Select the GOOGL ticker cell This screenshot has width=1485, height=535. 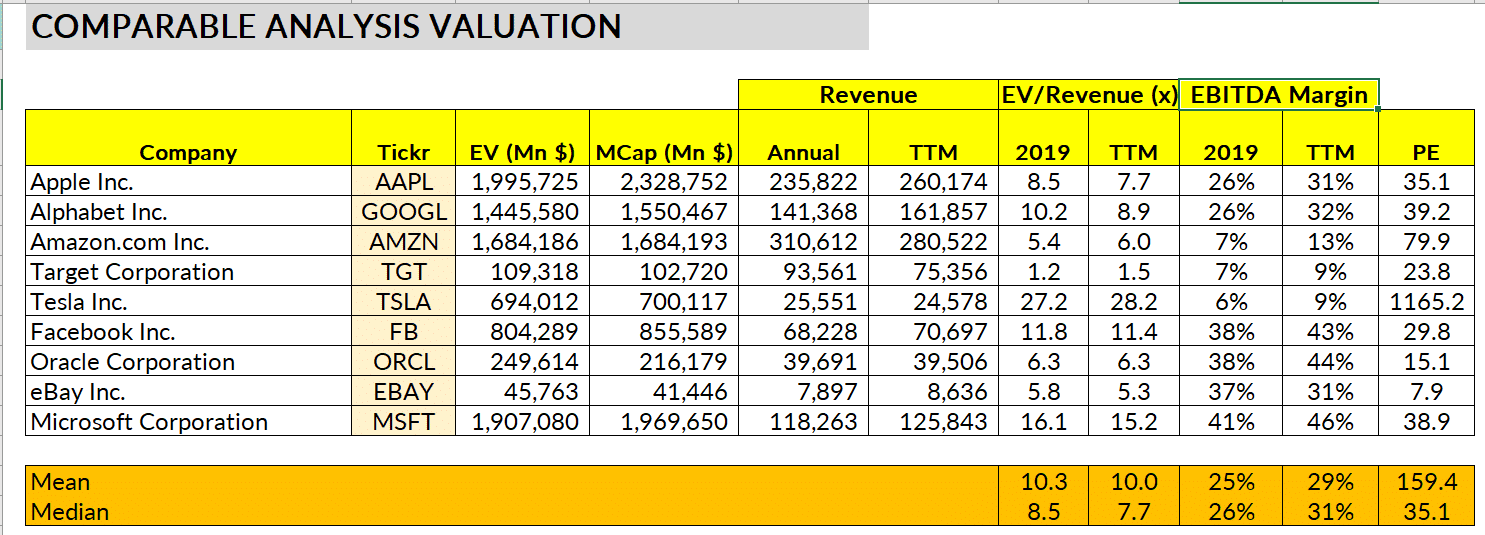click(403, 212)
